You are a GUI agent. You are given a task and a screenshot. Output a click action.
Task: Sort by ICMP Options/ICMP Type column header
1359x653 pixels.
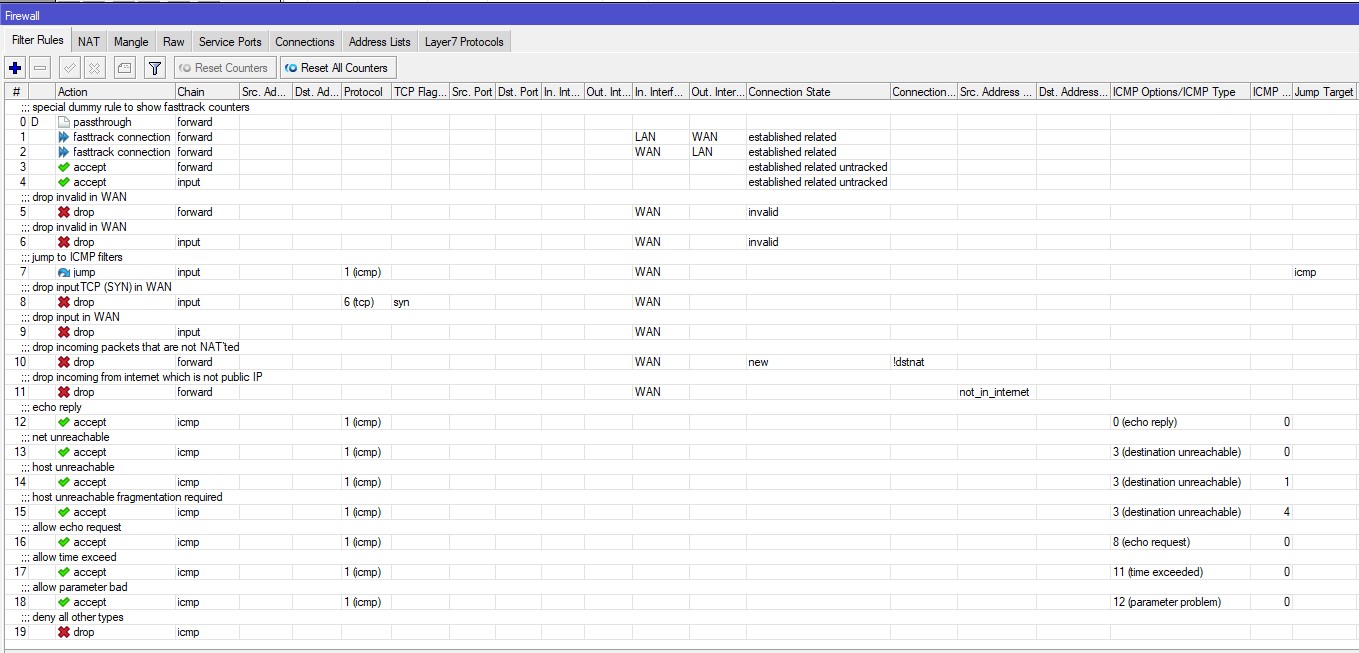coord(1180,91)
